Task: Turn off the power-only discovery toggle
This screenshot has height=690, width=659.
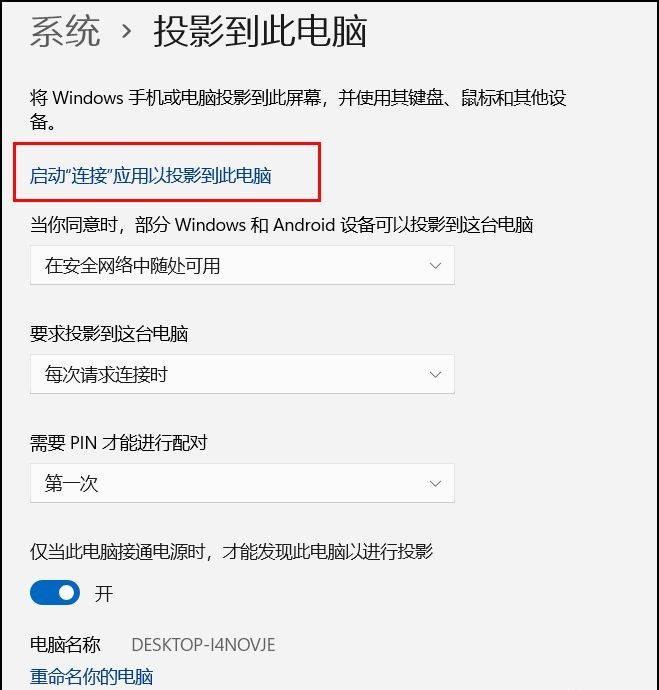Action: click(55, 593)
